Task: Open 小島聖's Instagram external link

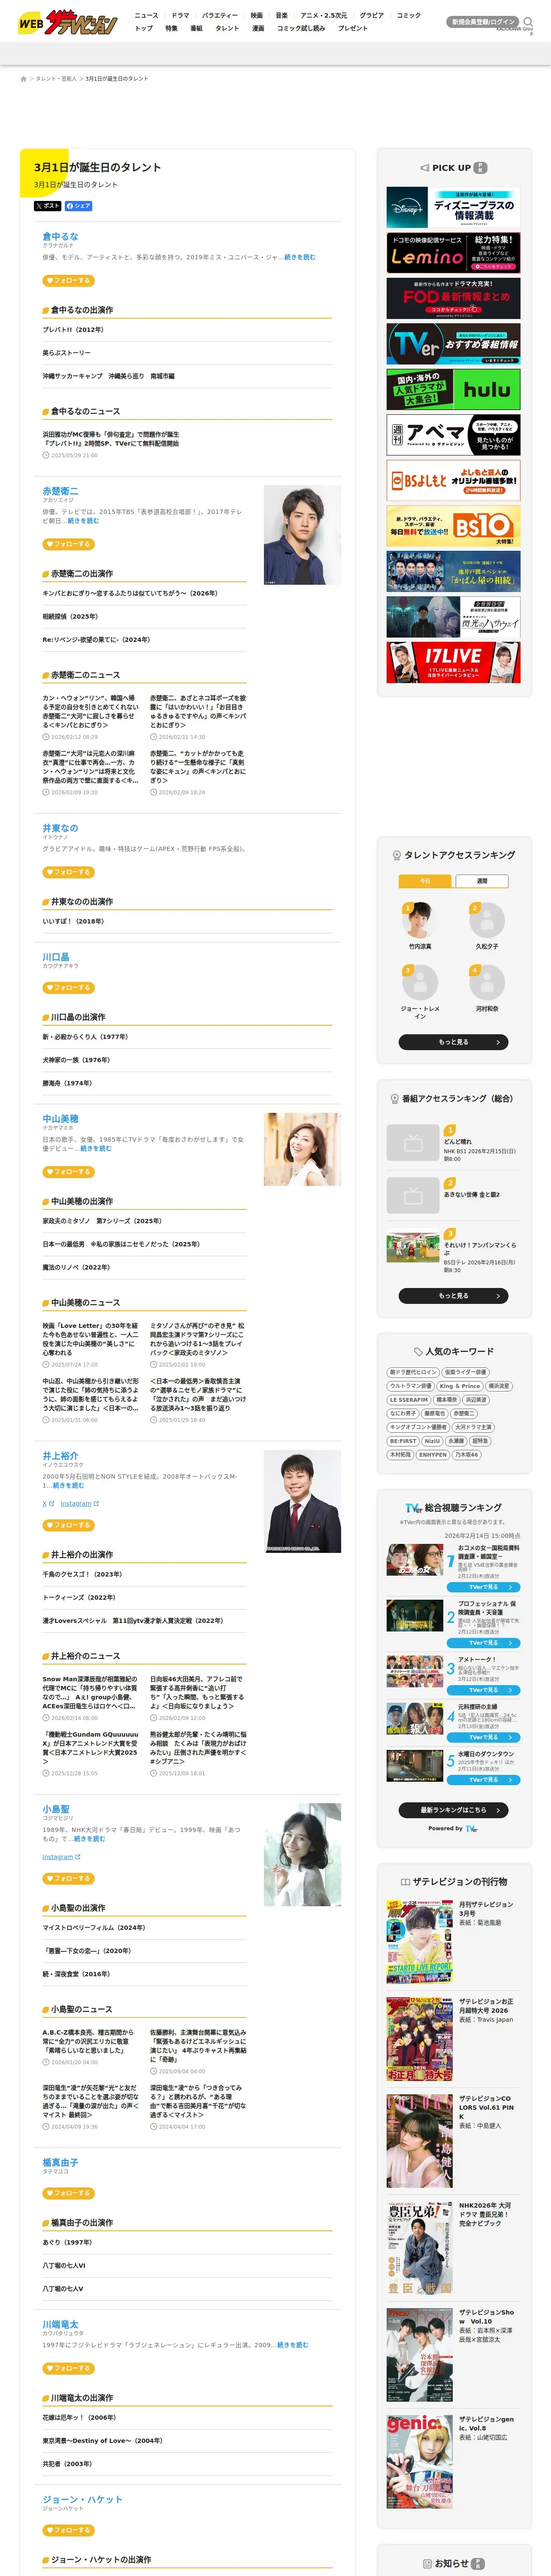Action: coord(61,1857)
